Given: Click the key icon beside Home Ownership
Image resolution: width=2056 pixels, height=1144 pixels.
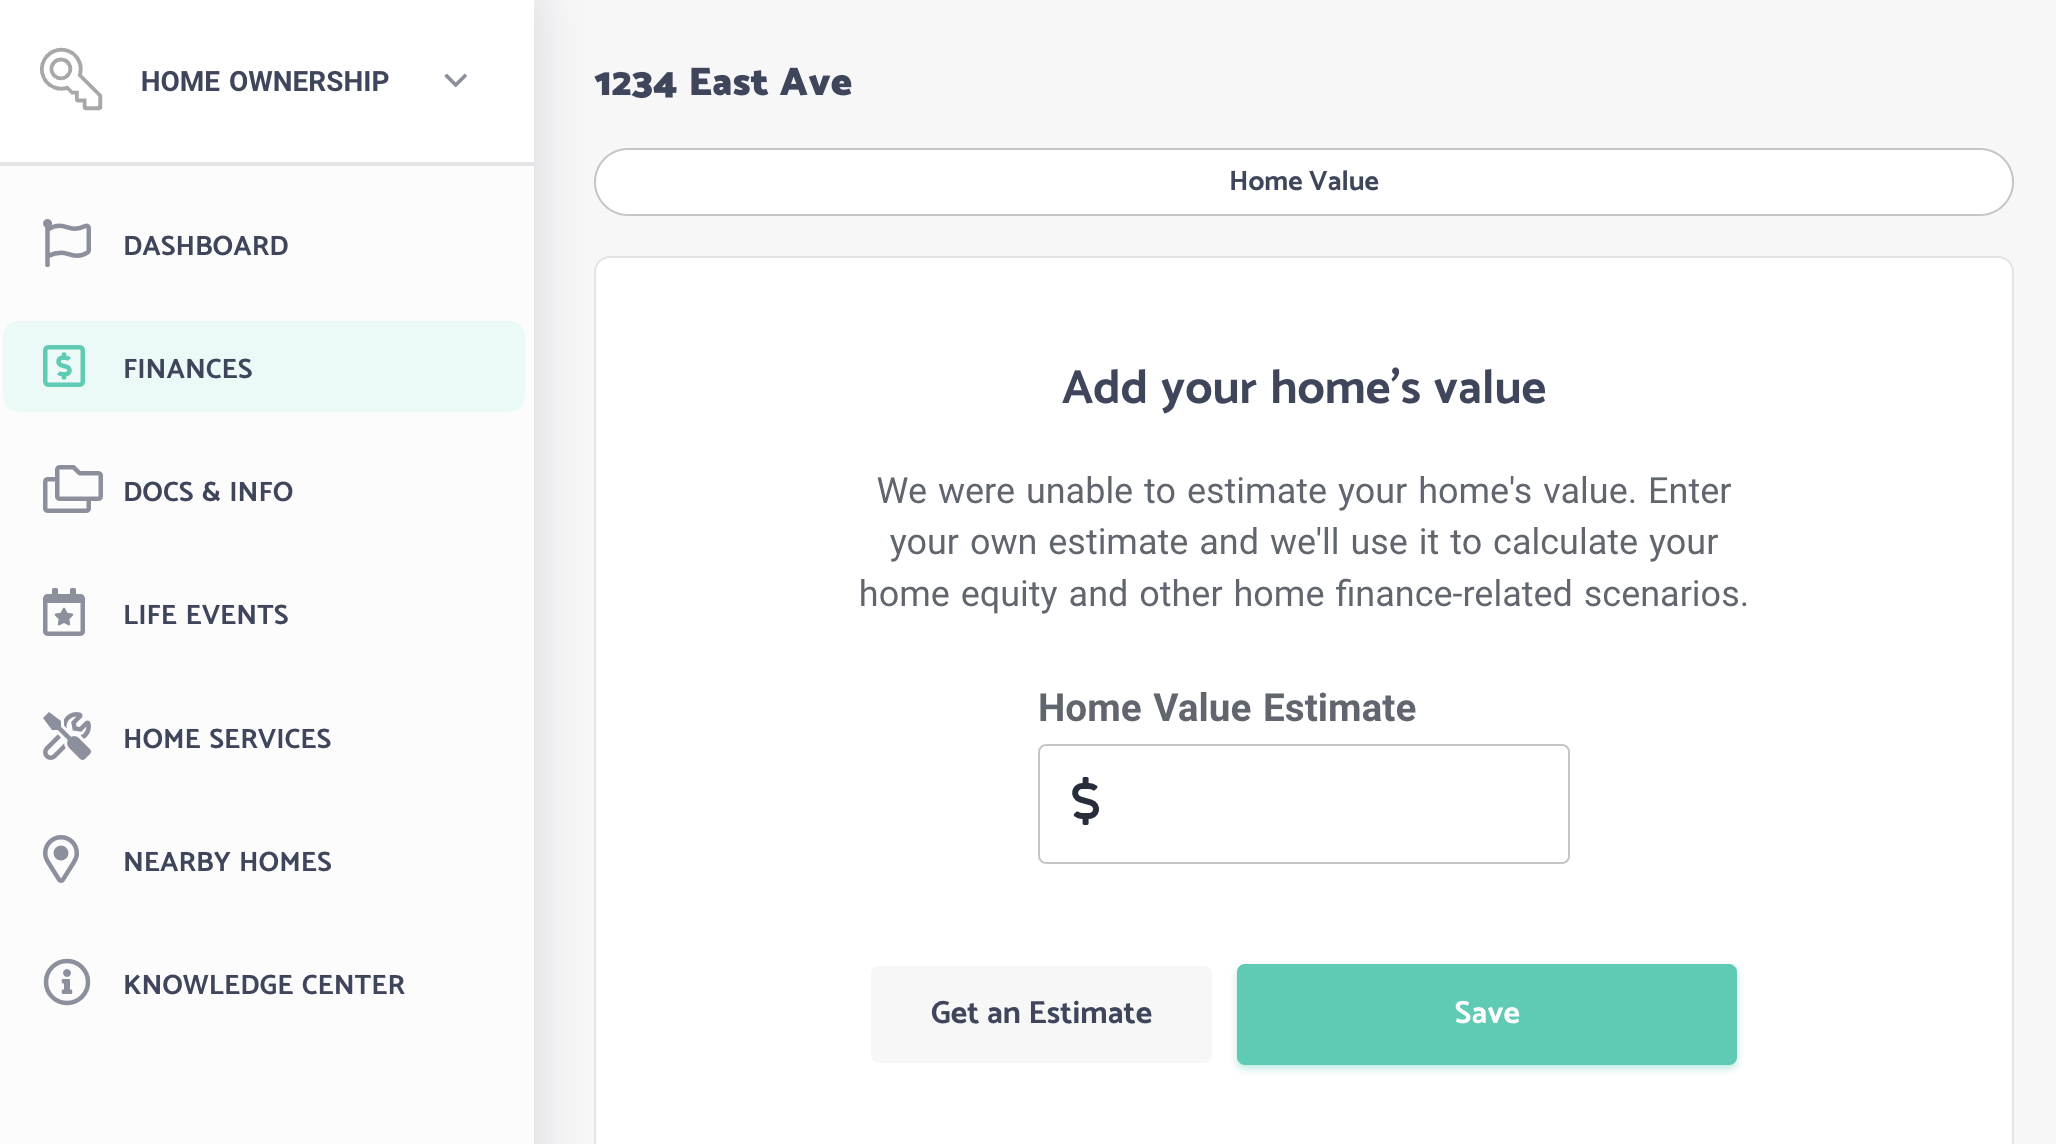Looking at the screenshot, I should (x=71, y=79).
